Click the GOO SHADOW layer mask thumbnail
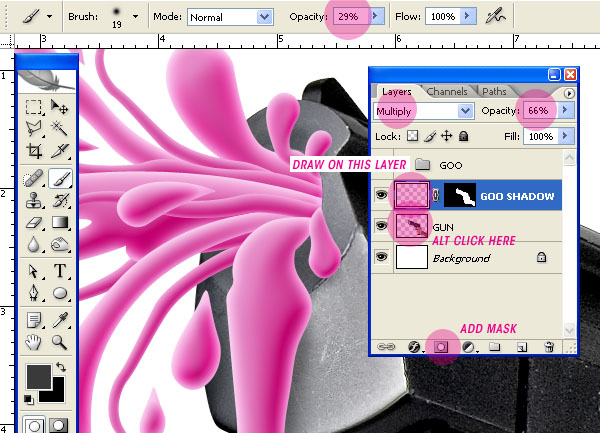This screenshot has width=600, height=433. pos(460,195)
